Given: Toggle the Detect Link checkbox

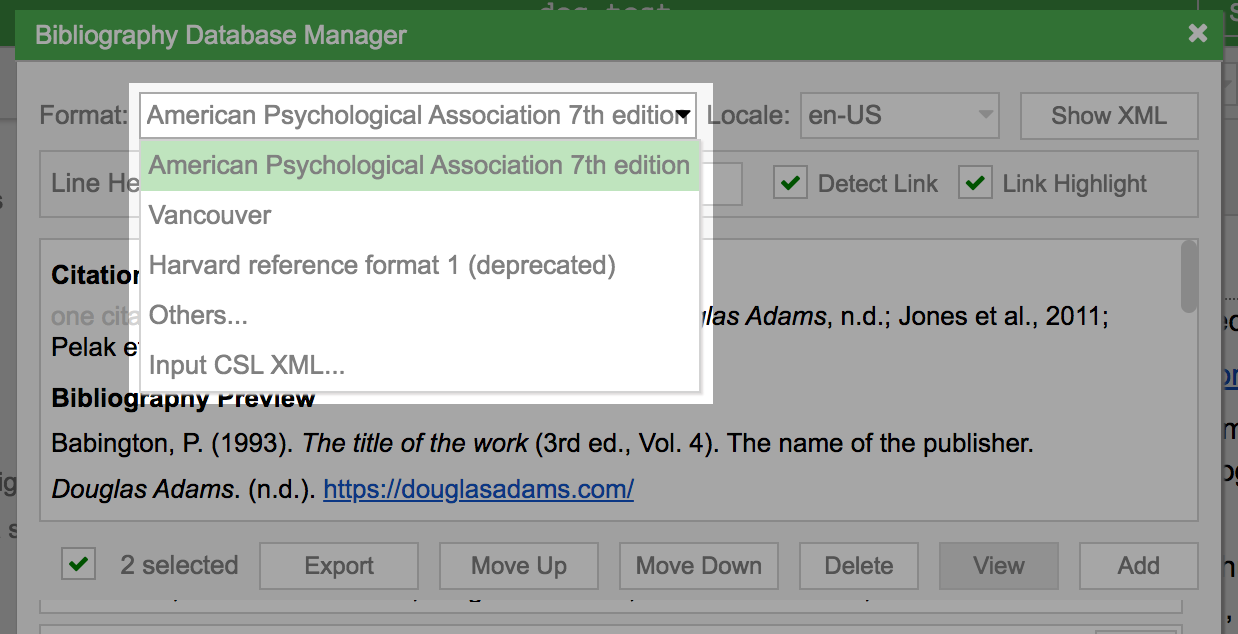Looking at the screenshot, I should [790, 184].
